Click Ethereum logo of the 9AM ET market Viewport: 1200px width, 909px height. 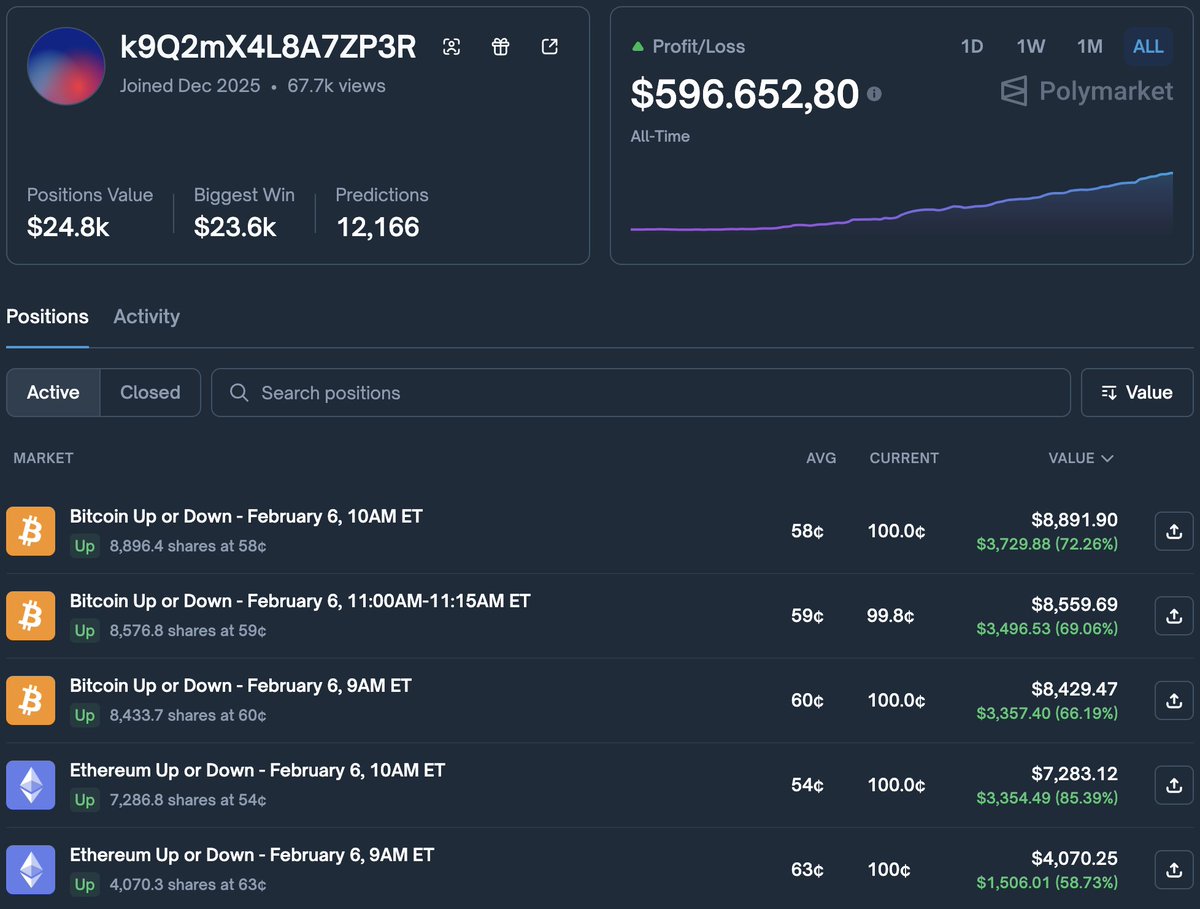[x=31, y=870]
